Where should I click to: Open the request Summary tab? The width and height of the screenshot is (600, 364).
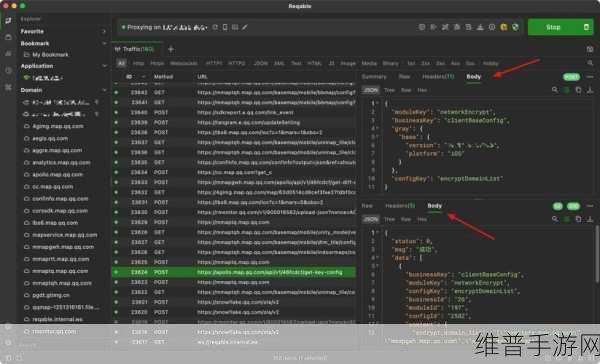pyautogui.click(x=374, y=77)
